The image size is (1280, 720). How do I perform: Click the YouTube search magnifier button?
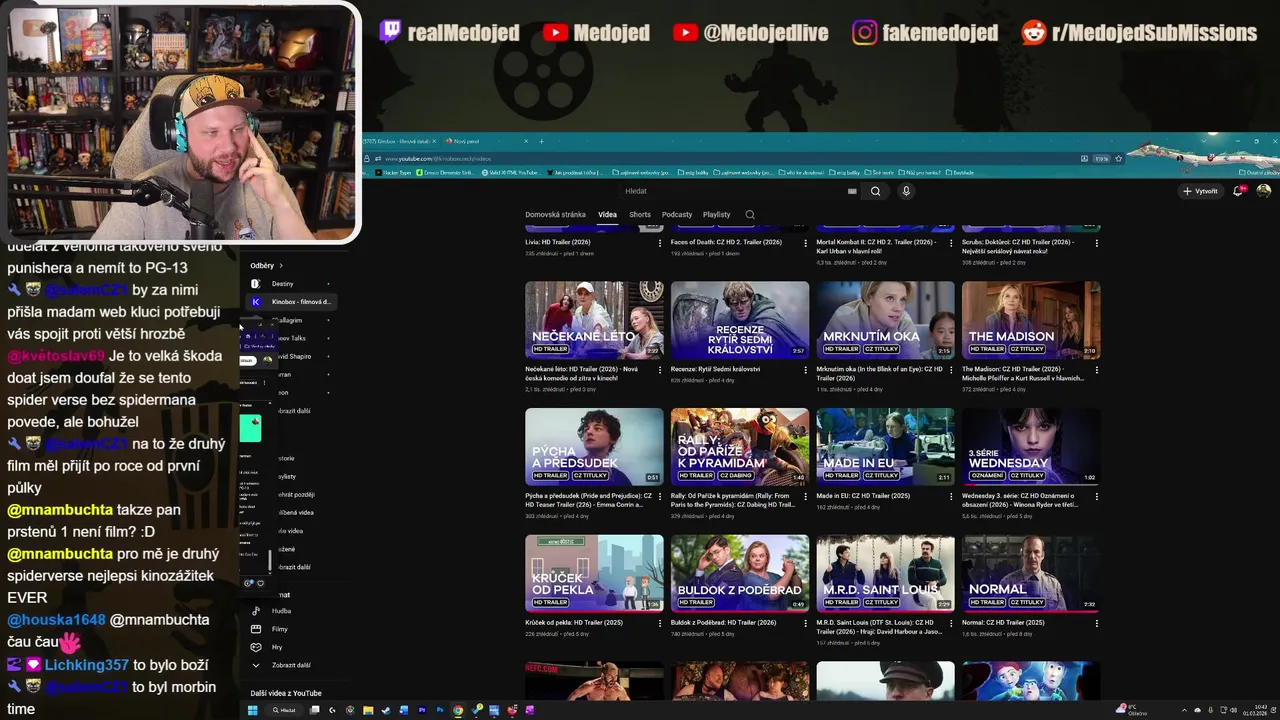point(875,191)
